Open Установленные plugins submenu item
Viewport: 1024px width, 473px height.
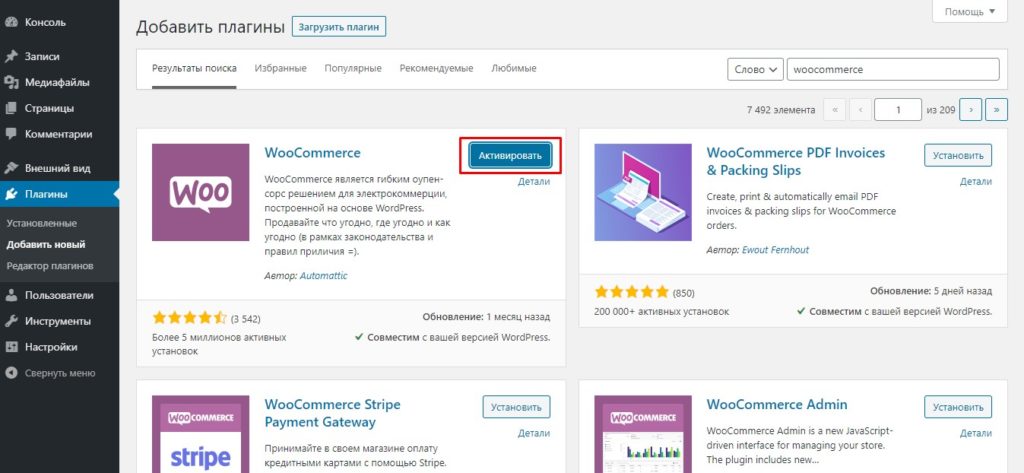coord(42,223)
